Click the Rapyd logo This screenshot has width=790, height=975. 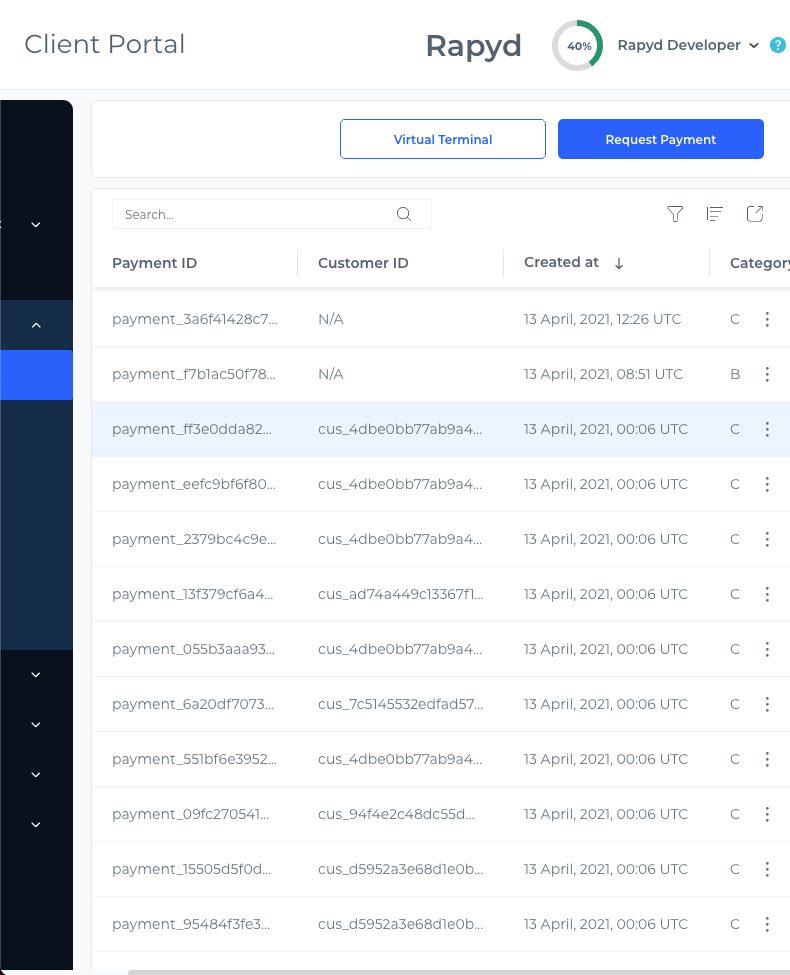click(x=473, y=47)
